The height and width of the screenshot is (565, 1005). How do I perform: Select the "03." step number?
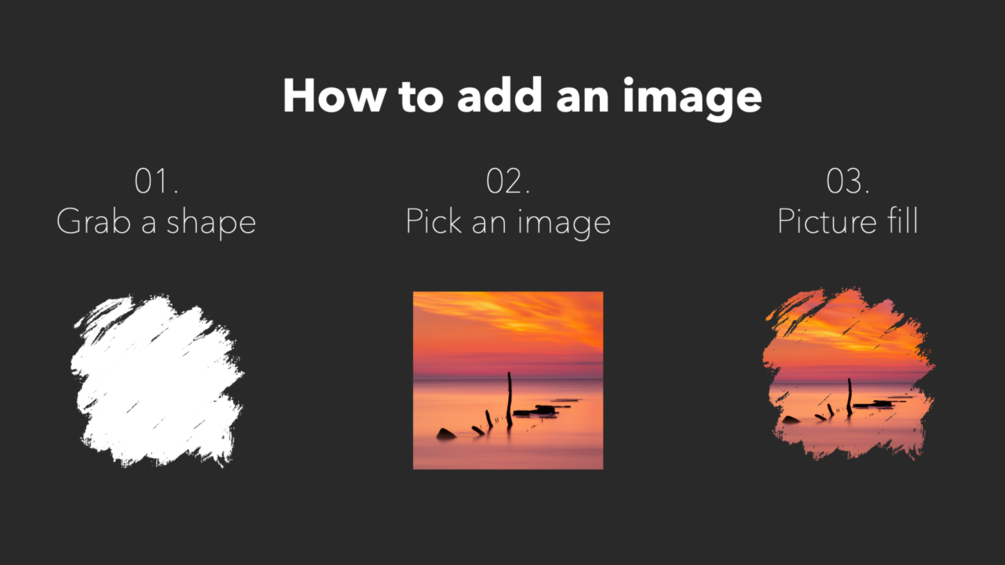(848, 182)
